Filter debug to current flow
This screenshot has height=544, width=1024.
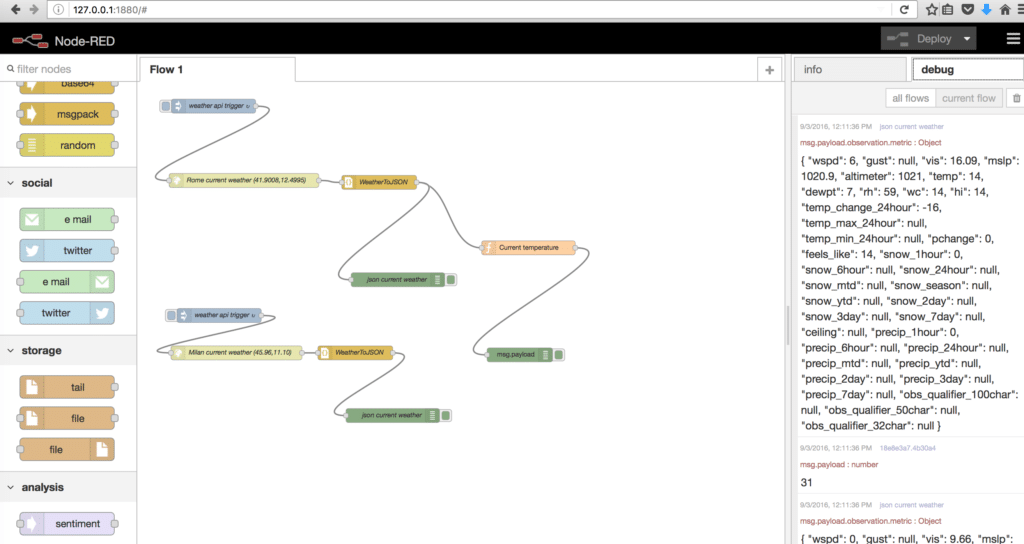968,98
